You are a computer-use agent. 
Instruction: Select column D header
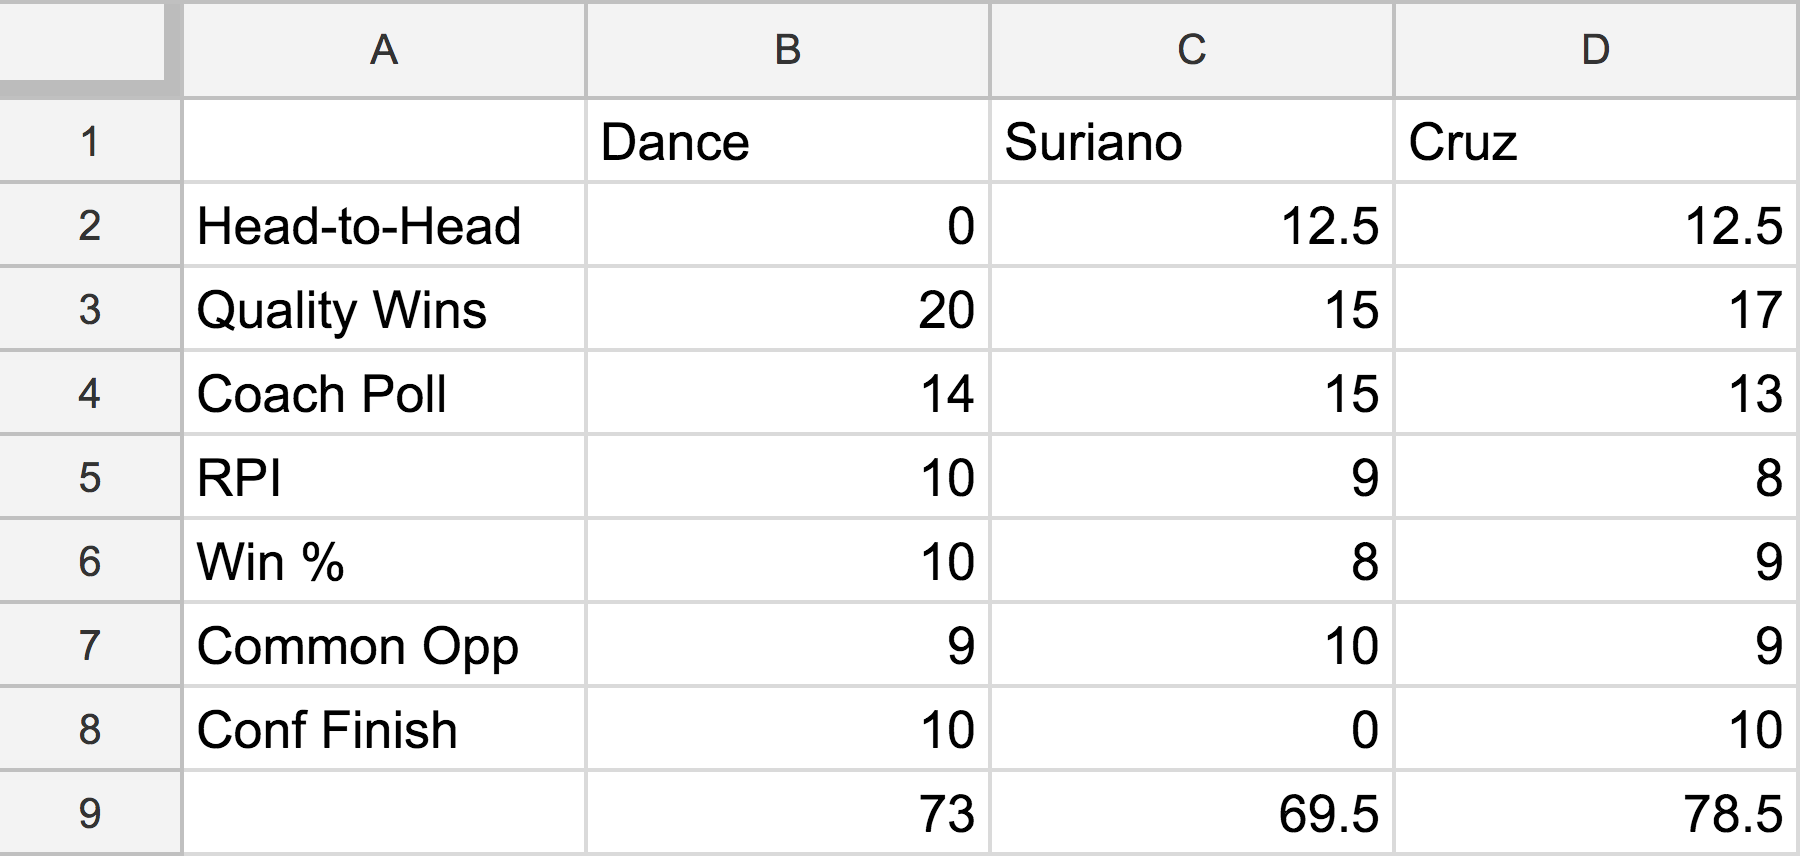[1597, 49]
